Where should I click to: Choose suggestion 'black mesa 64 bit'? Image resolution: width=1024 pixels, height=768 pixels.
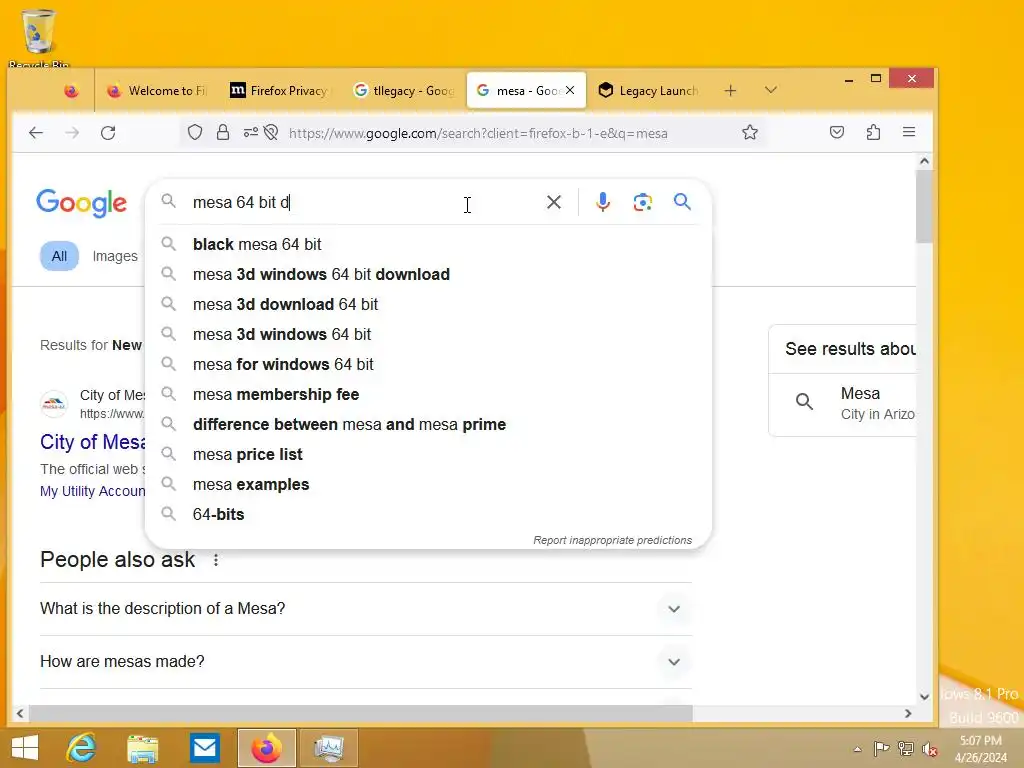point(428,244)
